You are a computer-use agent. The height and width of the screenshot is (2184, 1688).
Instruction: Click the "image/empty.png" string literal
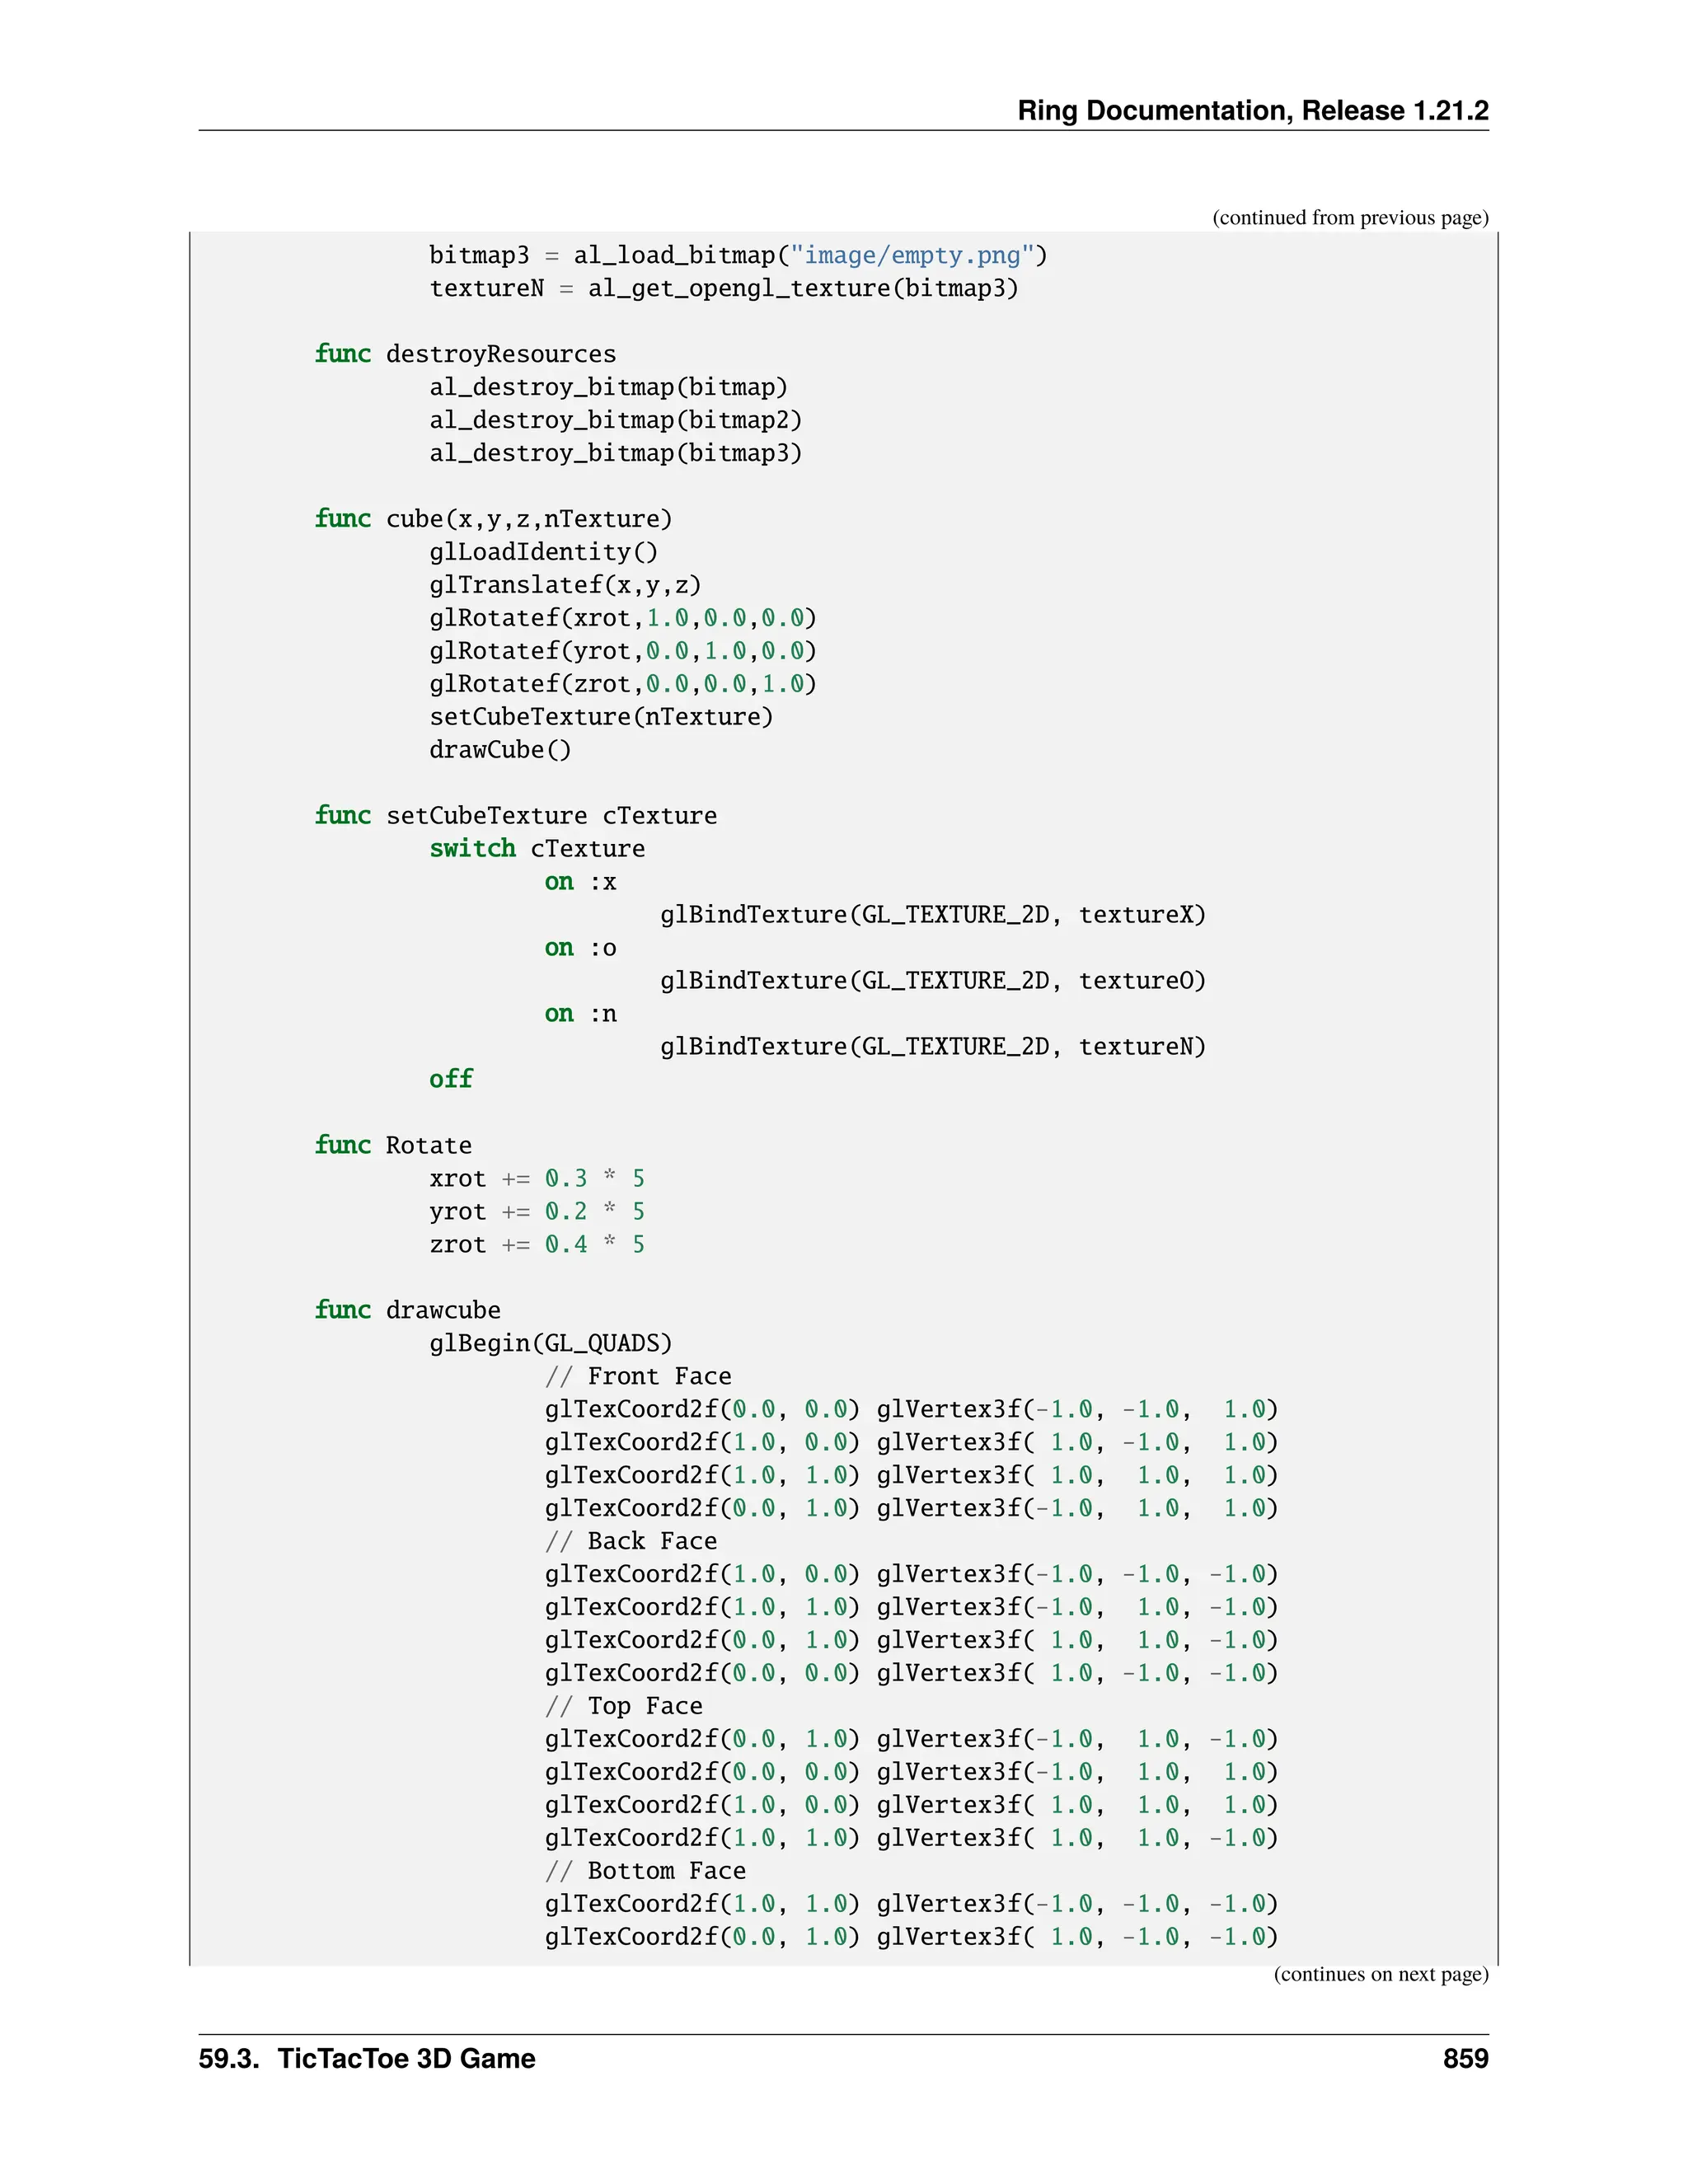coord(913,256)
